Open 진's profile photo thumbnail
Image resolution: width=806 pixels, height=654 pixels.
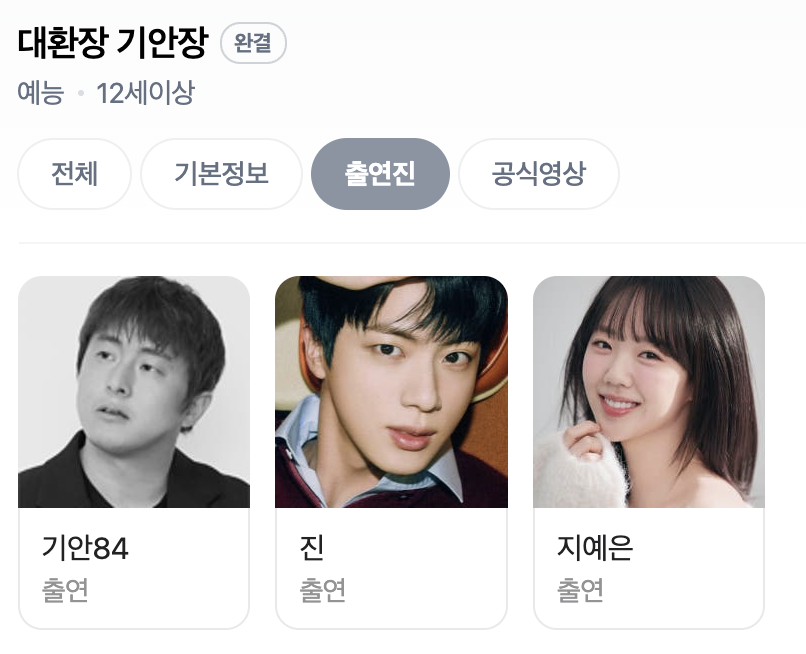point(391,392)
